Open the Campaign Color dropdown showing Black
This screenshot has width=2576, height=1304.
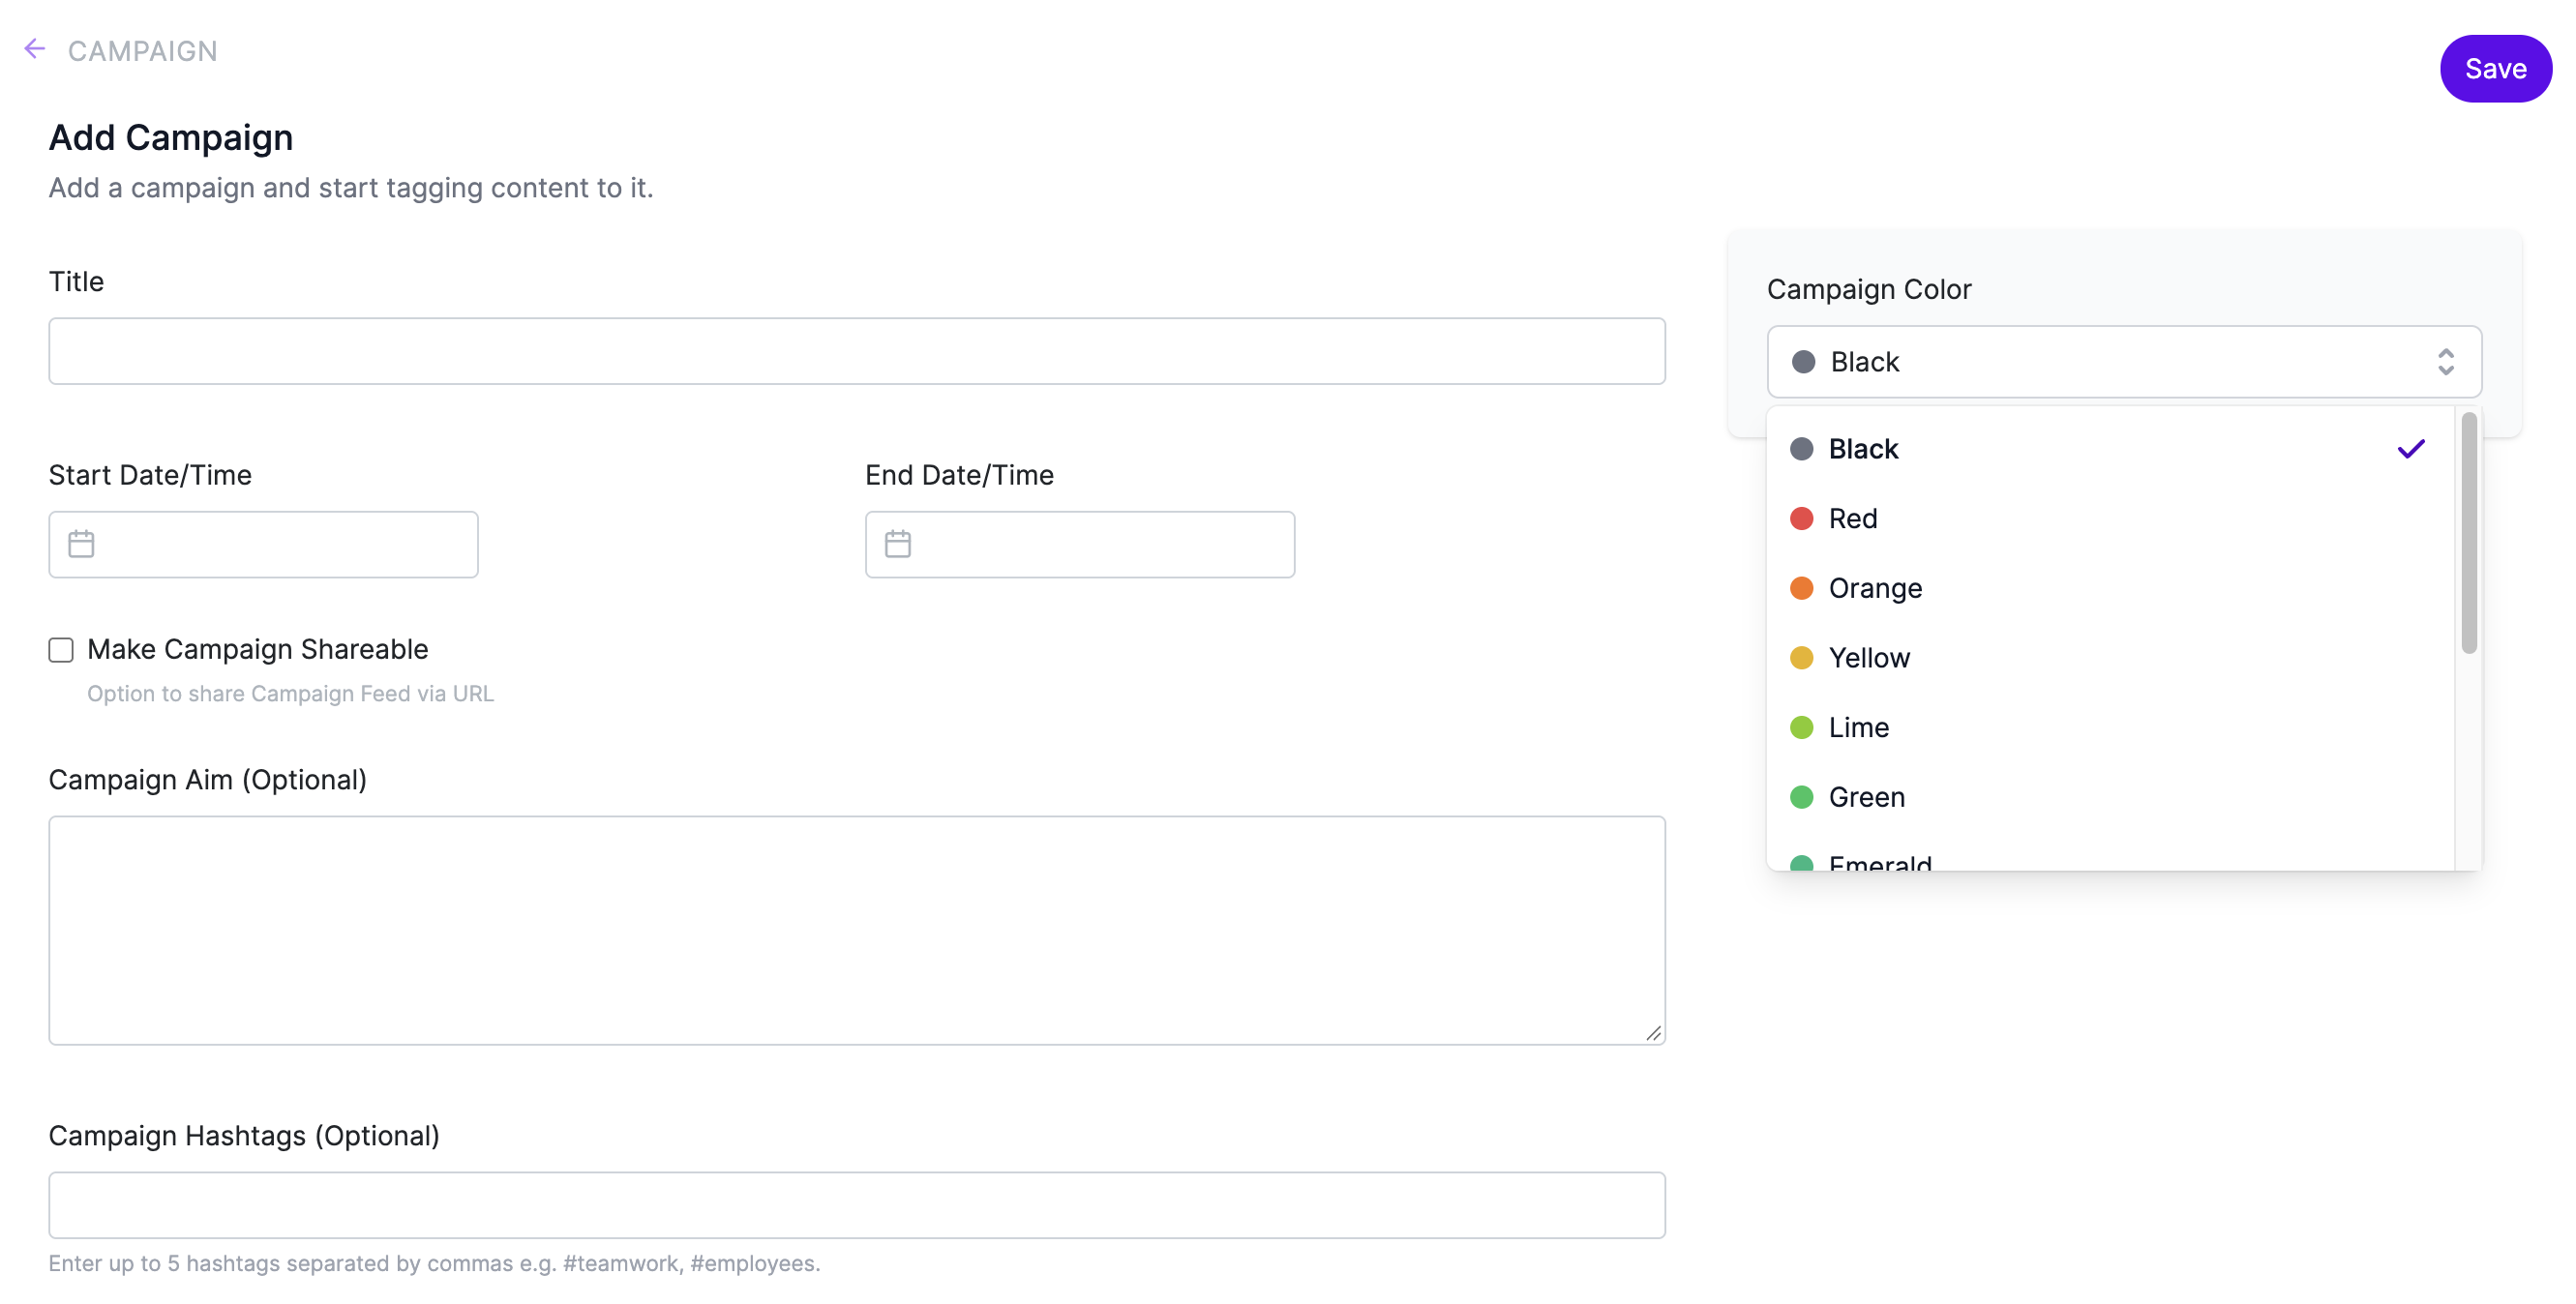pyautogui.click(x=2123, y=362)
